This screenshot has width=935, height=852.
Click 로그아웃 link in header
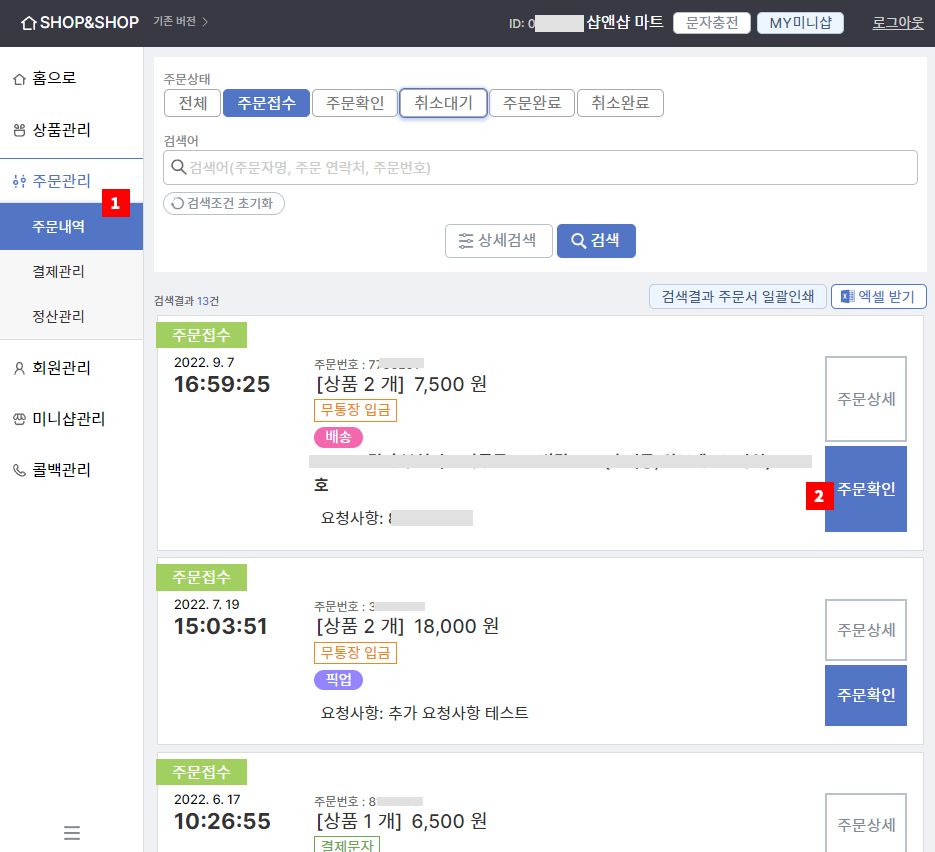[898, 23]
